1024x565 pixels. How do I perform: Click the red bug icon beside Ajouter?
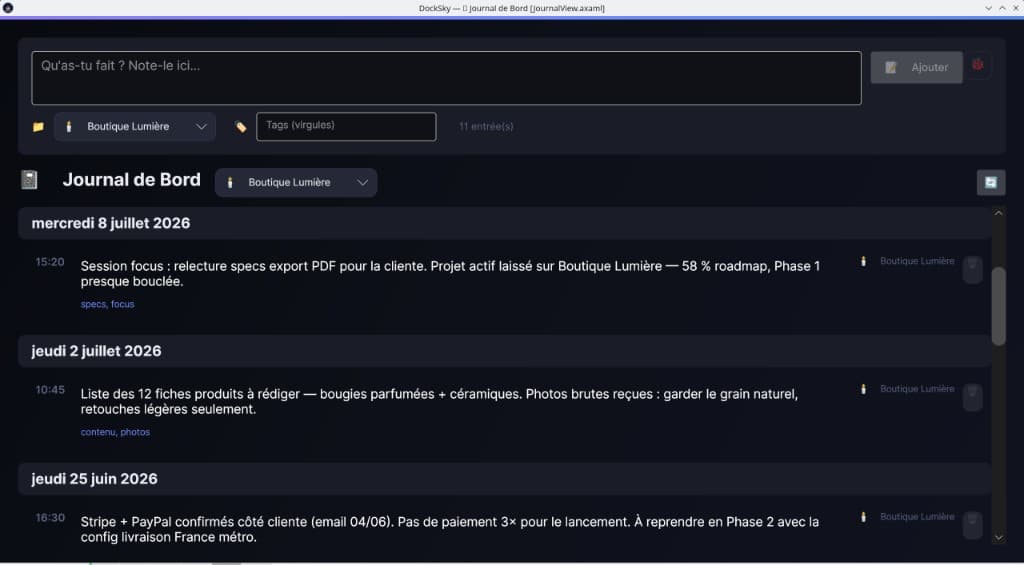(x=978, y=65)
